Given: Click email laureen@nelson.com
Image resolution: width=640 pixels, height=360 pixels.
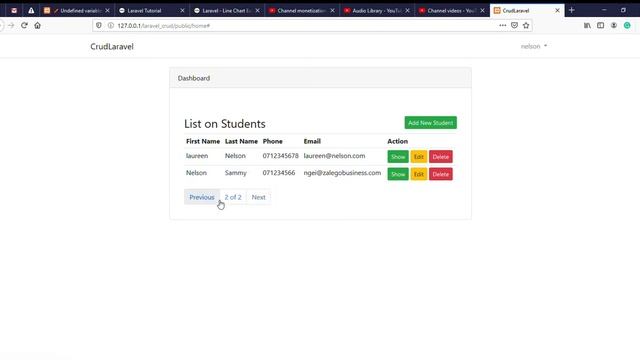Looking at the screenshot, I should tap(334, 156).
